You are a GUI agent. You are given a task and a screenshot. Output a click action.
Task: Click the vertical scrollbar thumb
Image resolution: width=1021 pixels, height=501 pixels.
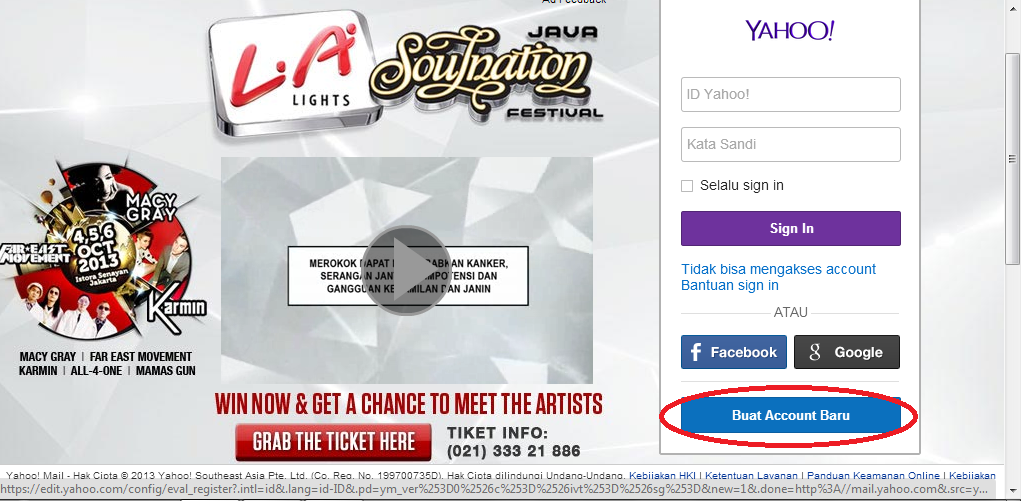click(x=1012, y=158)
